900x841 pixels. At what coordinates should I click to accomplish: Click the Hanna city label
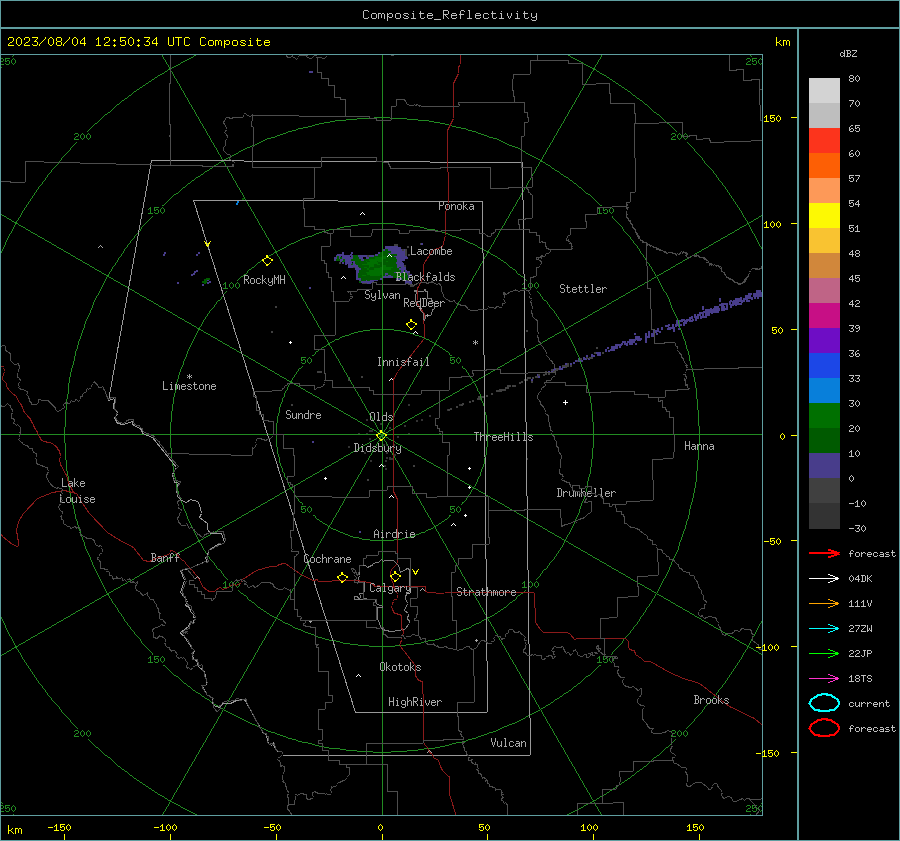(699, 446)
